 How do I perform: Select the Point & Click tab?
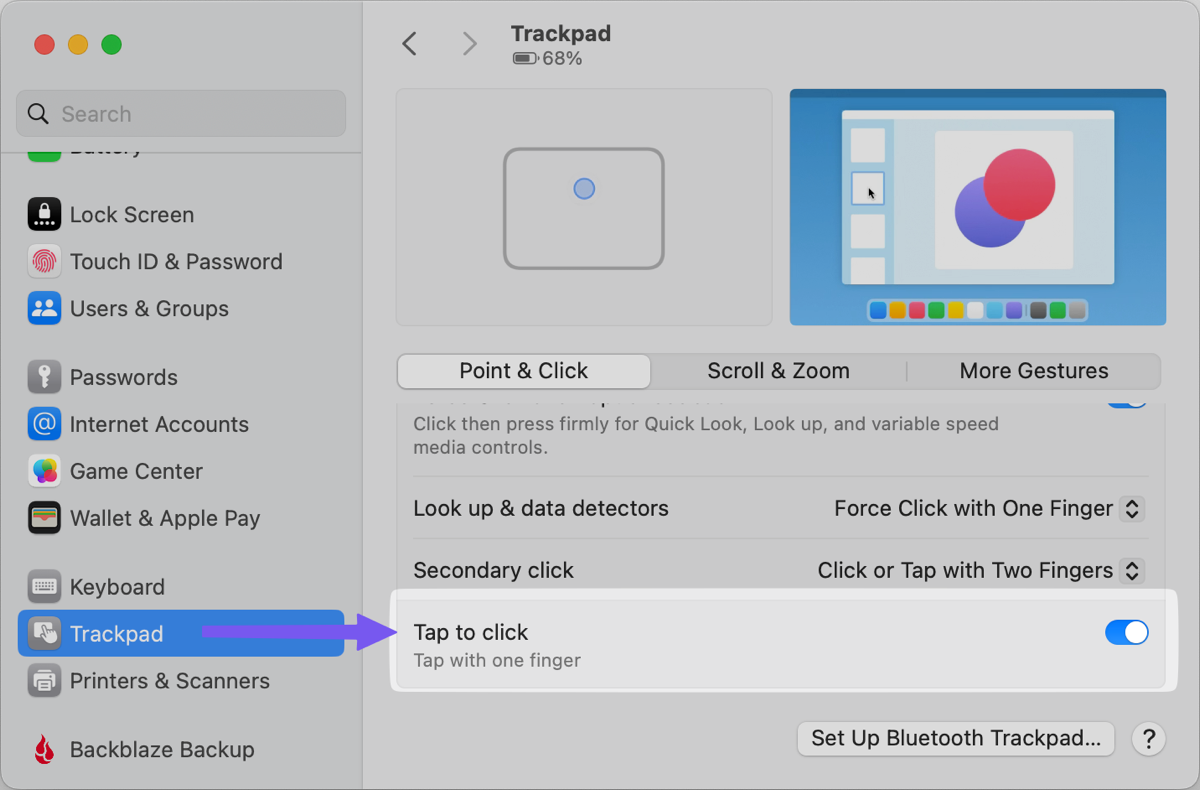(x=523, y=371)
